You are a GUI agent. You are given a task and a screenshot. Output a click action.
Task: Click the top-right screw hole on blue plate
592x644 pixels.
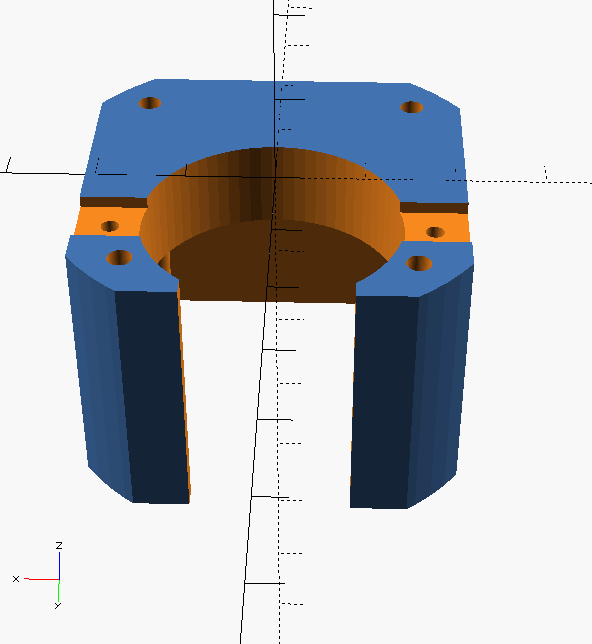[412, 107]
